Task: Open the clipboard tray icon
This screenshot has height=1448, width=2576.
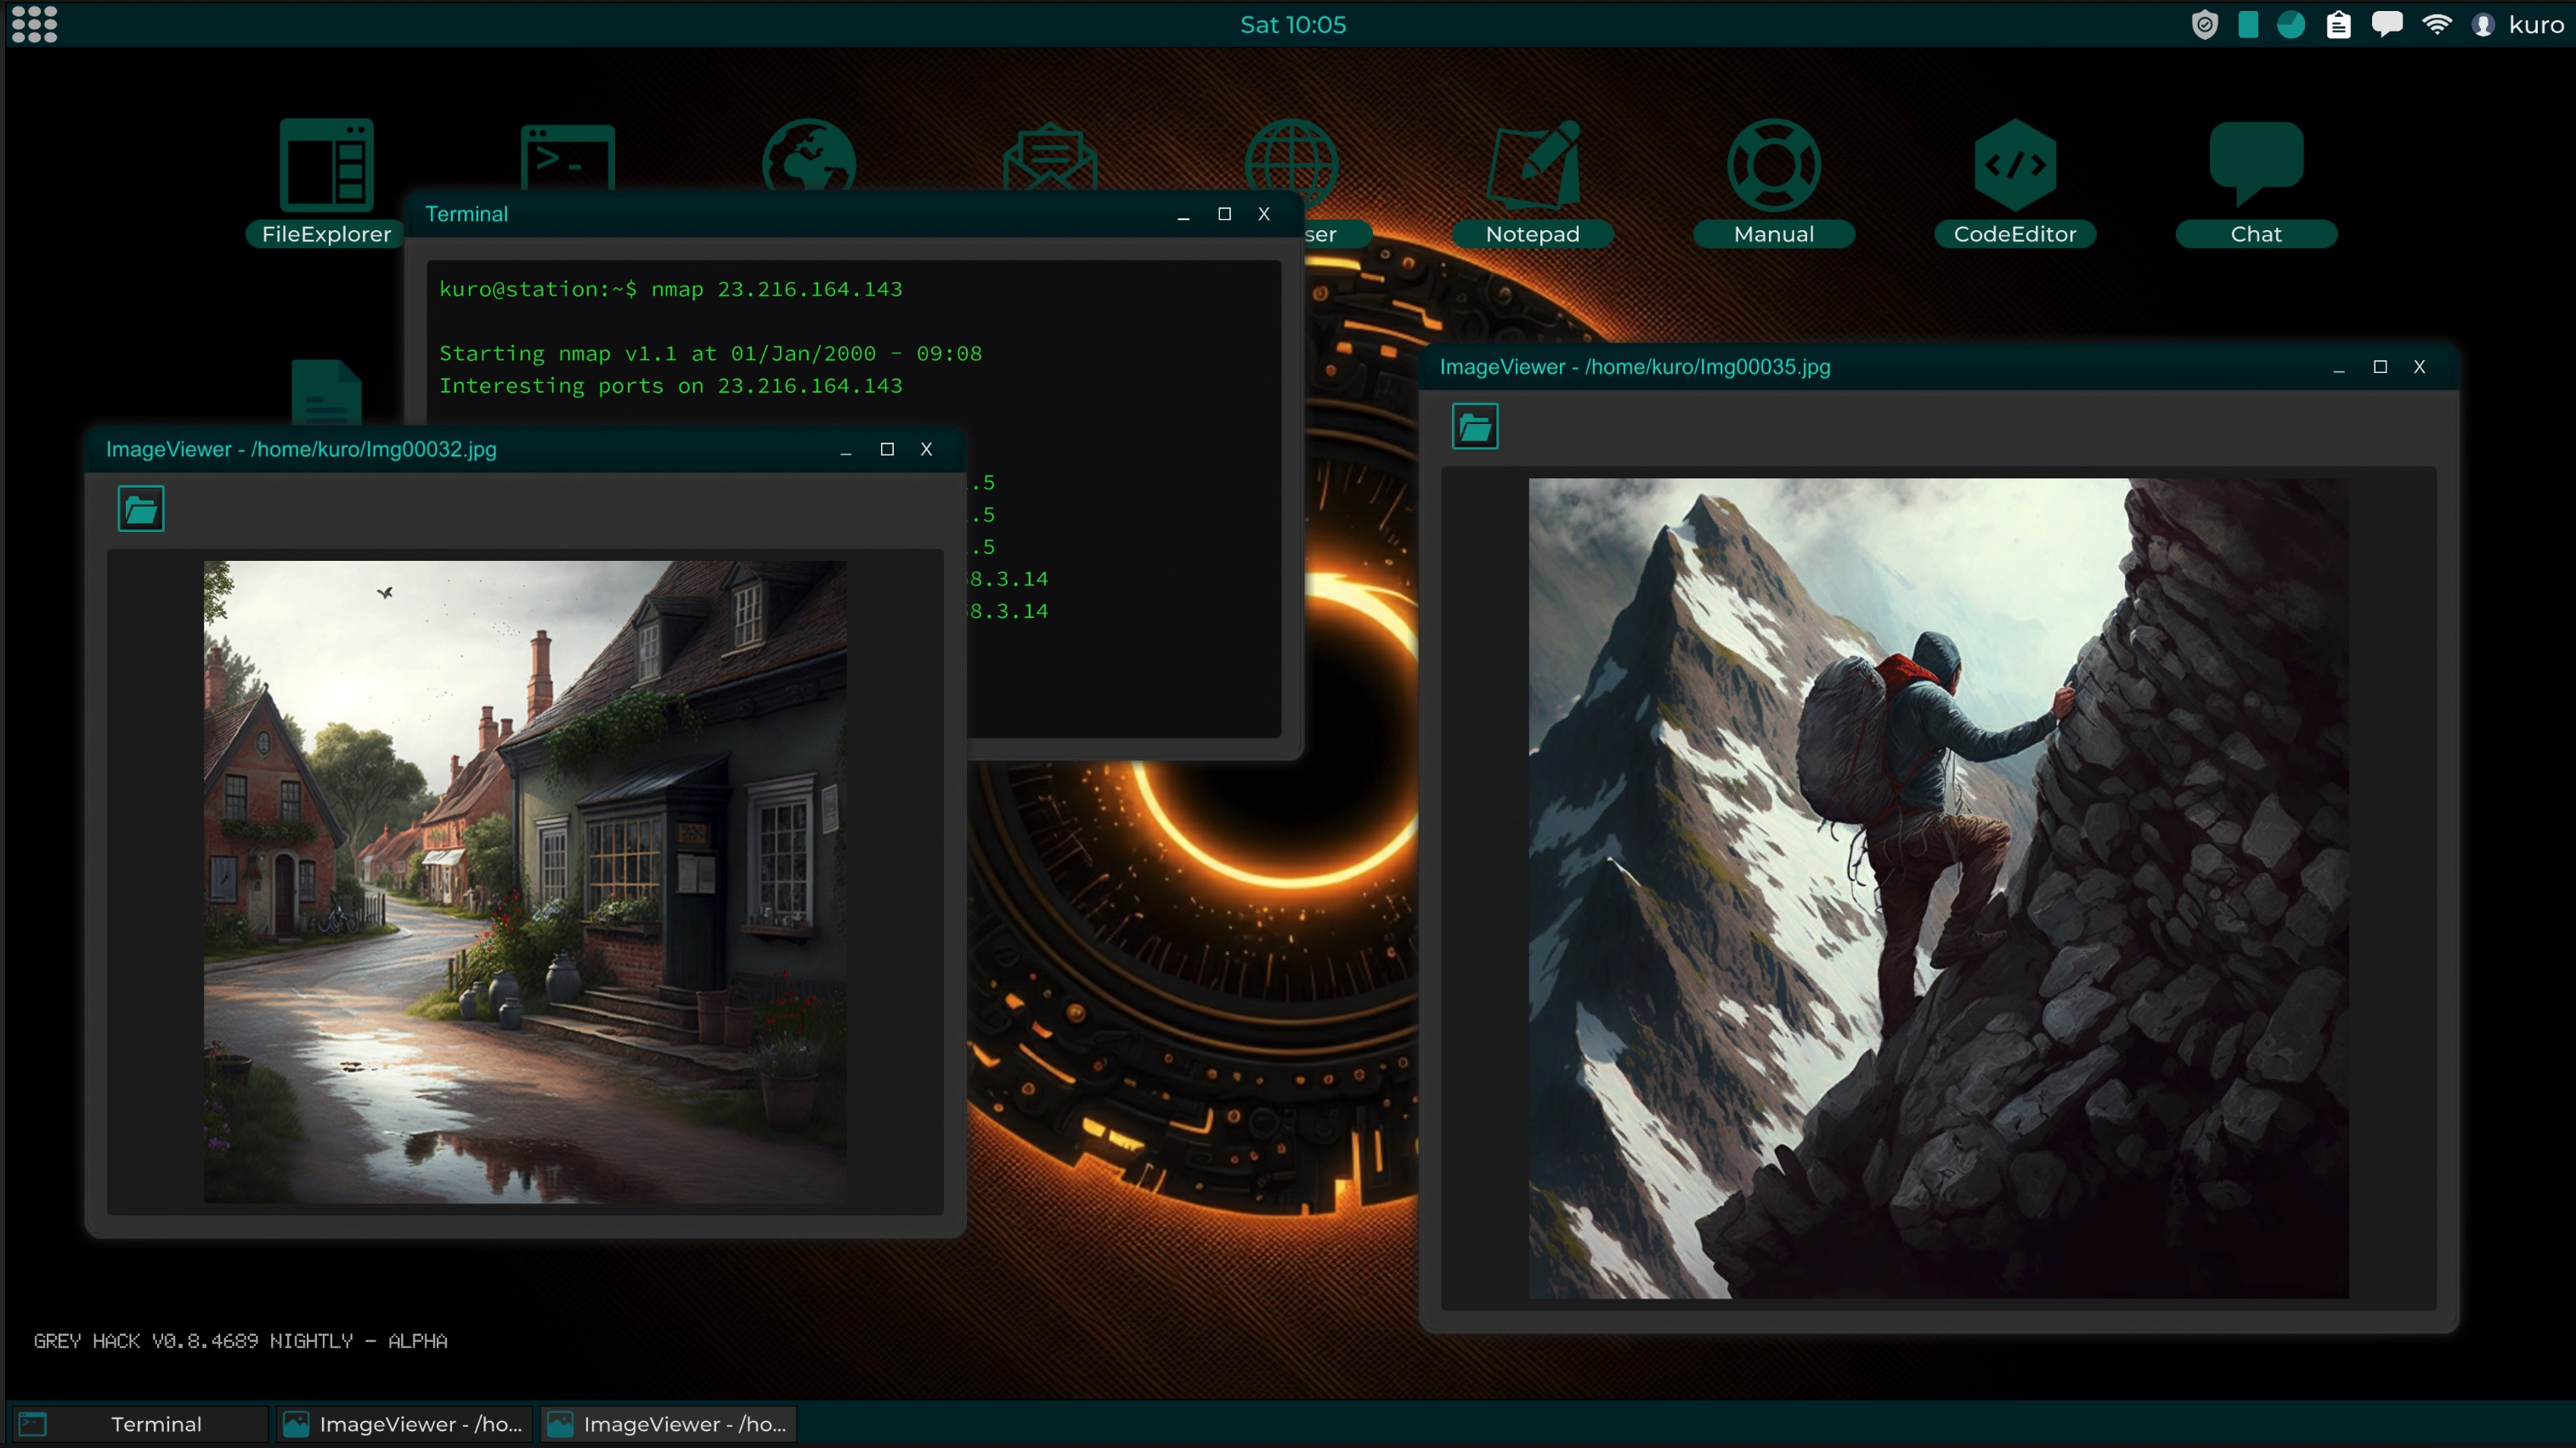Action: click(2338, 25)
